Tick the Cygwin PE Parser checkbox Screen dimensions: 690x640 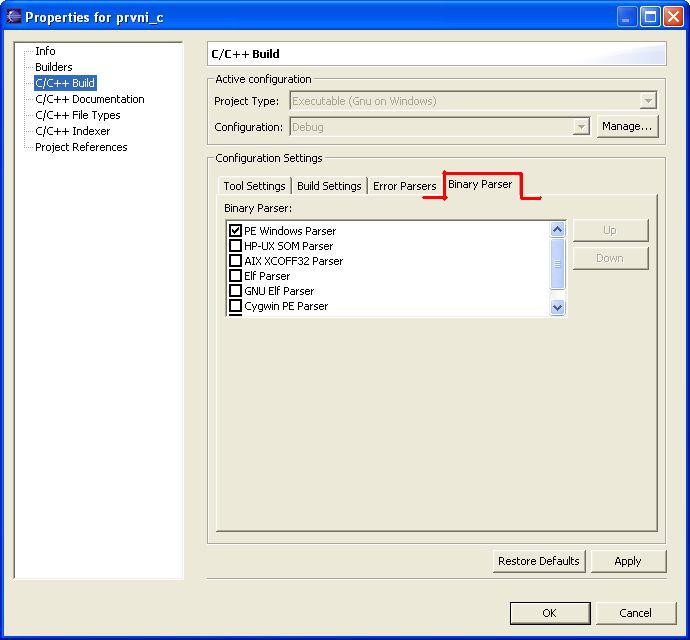[236, 306]
